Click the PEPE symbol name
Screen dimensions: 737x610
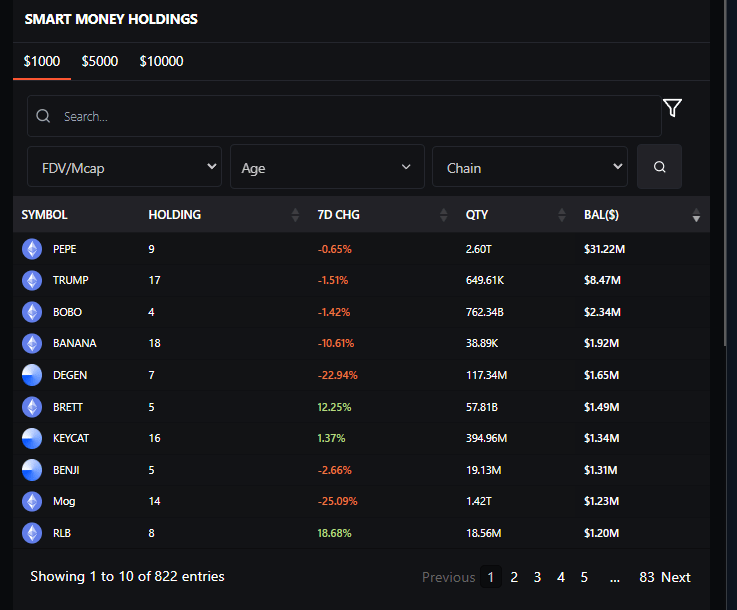pyautogui.click(x=64, y=249)
